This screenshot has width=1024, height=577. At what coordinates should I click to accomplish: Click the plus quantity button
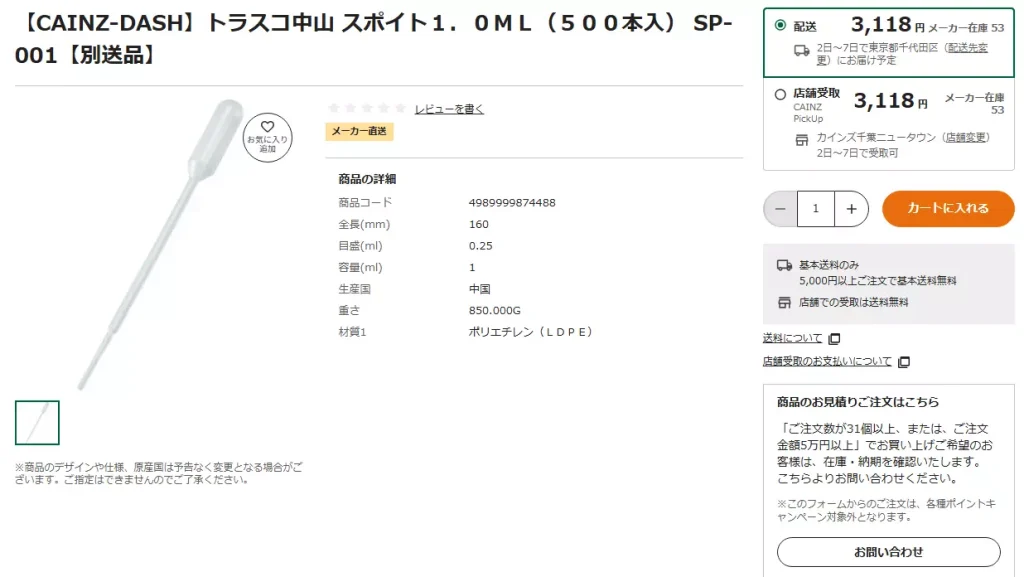[851, 209]
